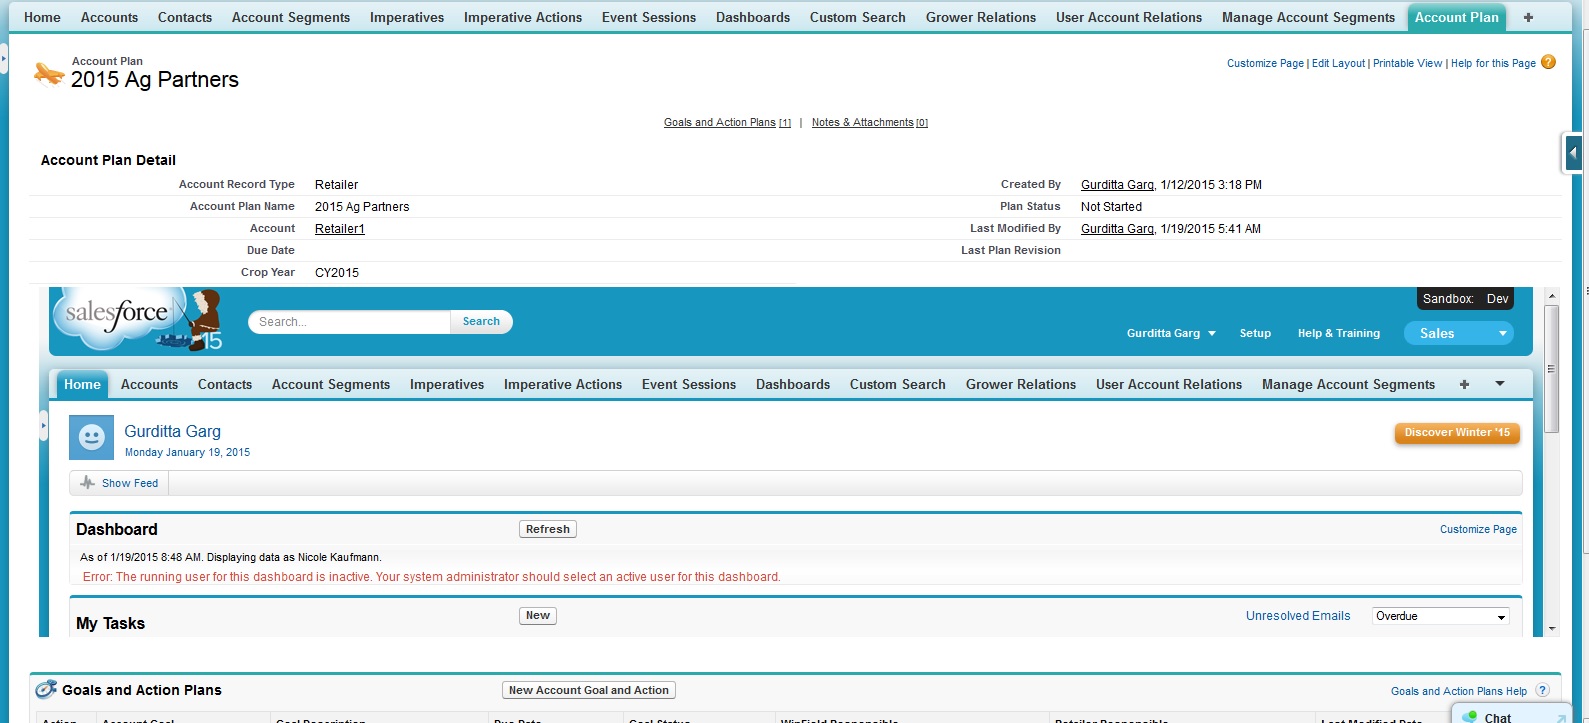1589x723 pixels.
Task: Open the Sales app menu dropdown
Action: [x=1459, y=333]
